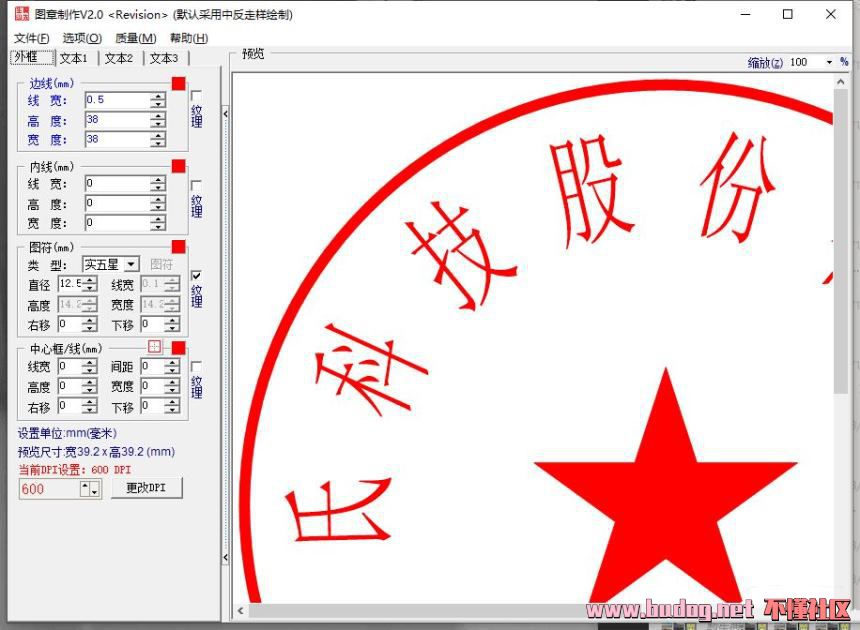Click 预览尺寸 size text

(x=97, y=452)
